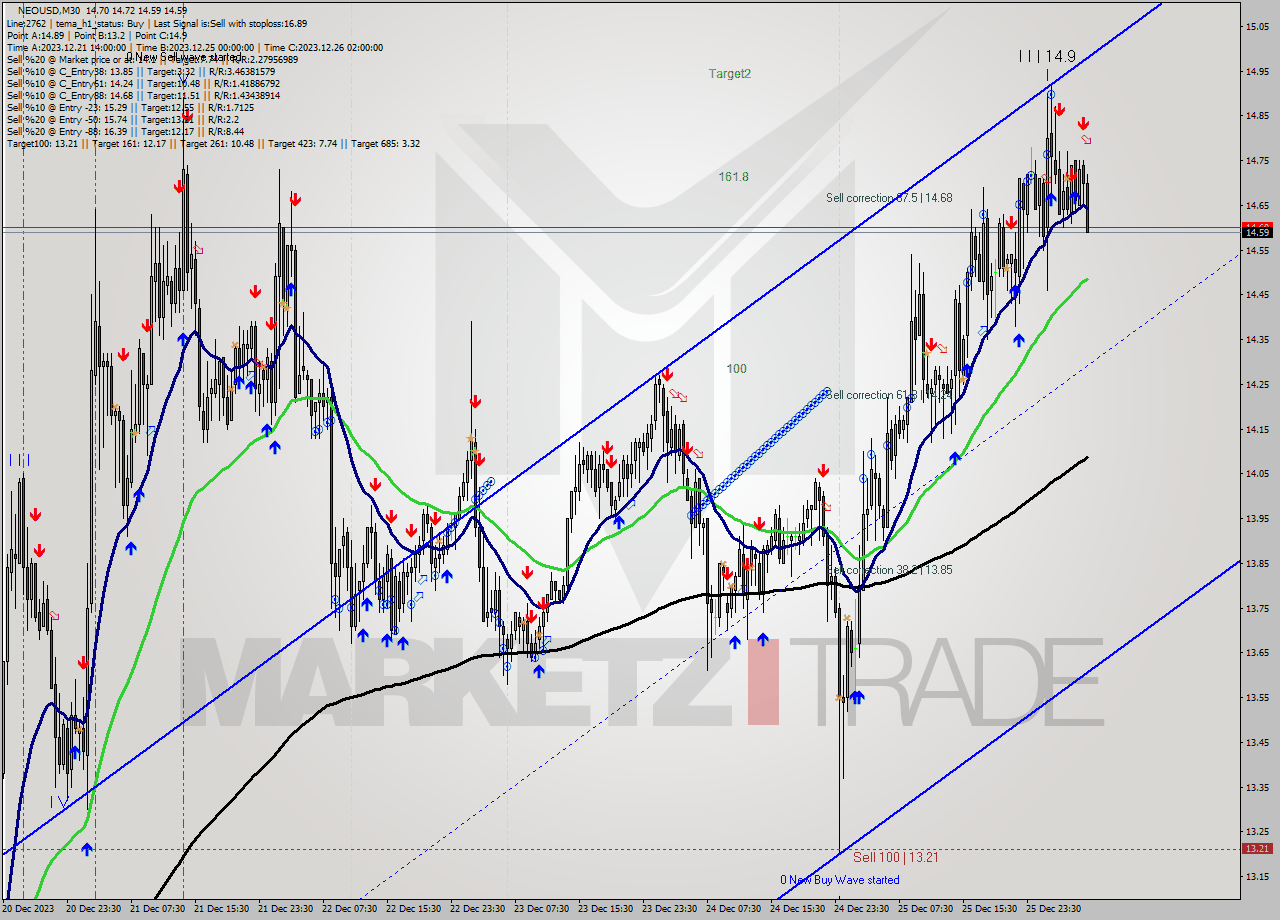Click the 'Sell %10 @ C_Entry88: 14.68' row
1280x920 pixels.
[x=143, y=95]
